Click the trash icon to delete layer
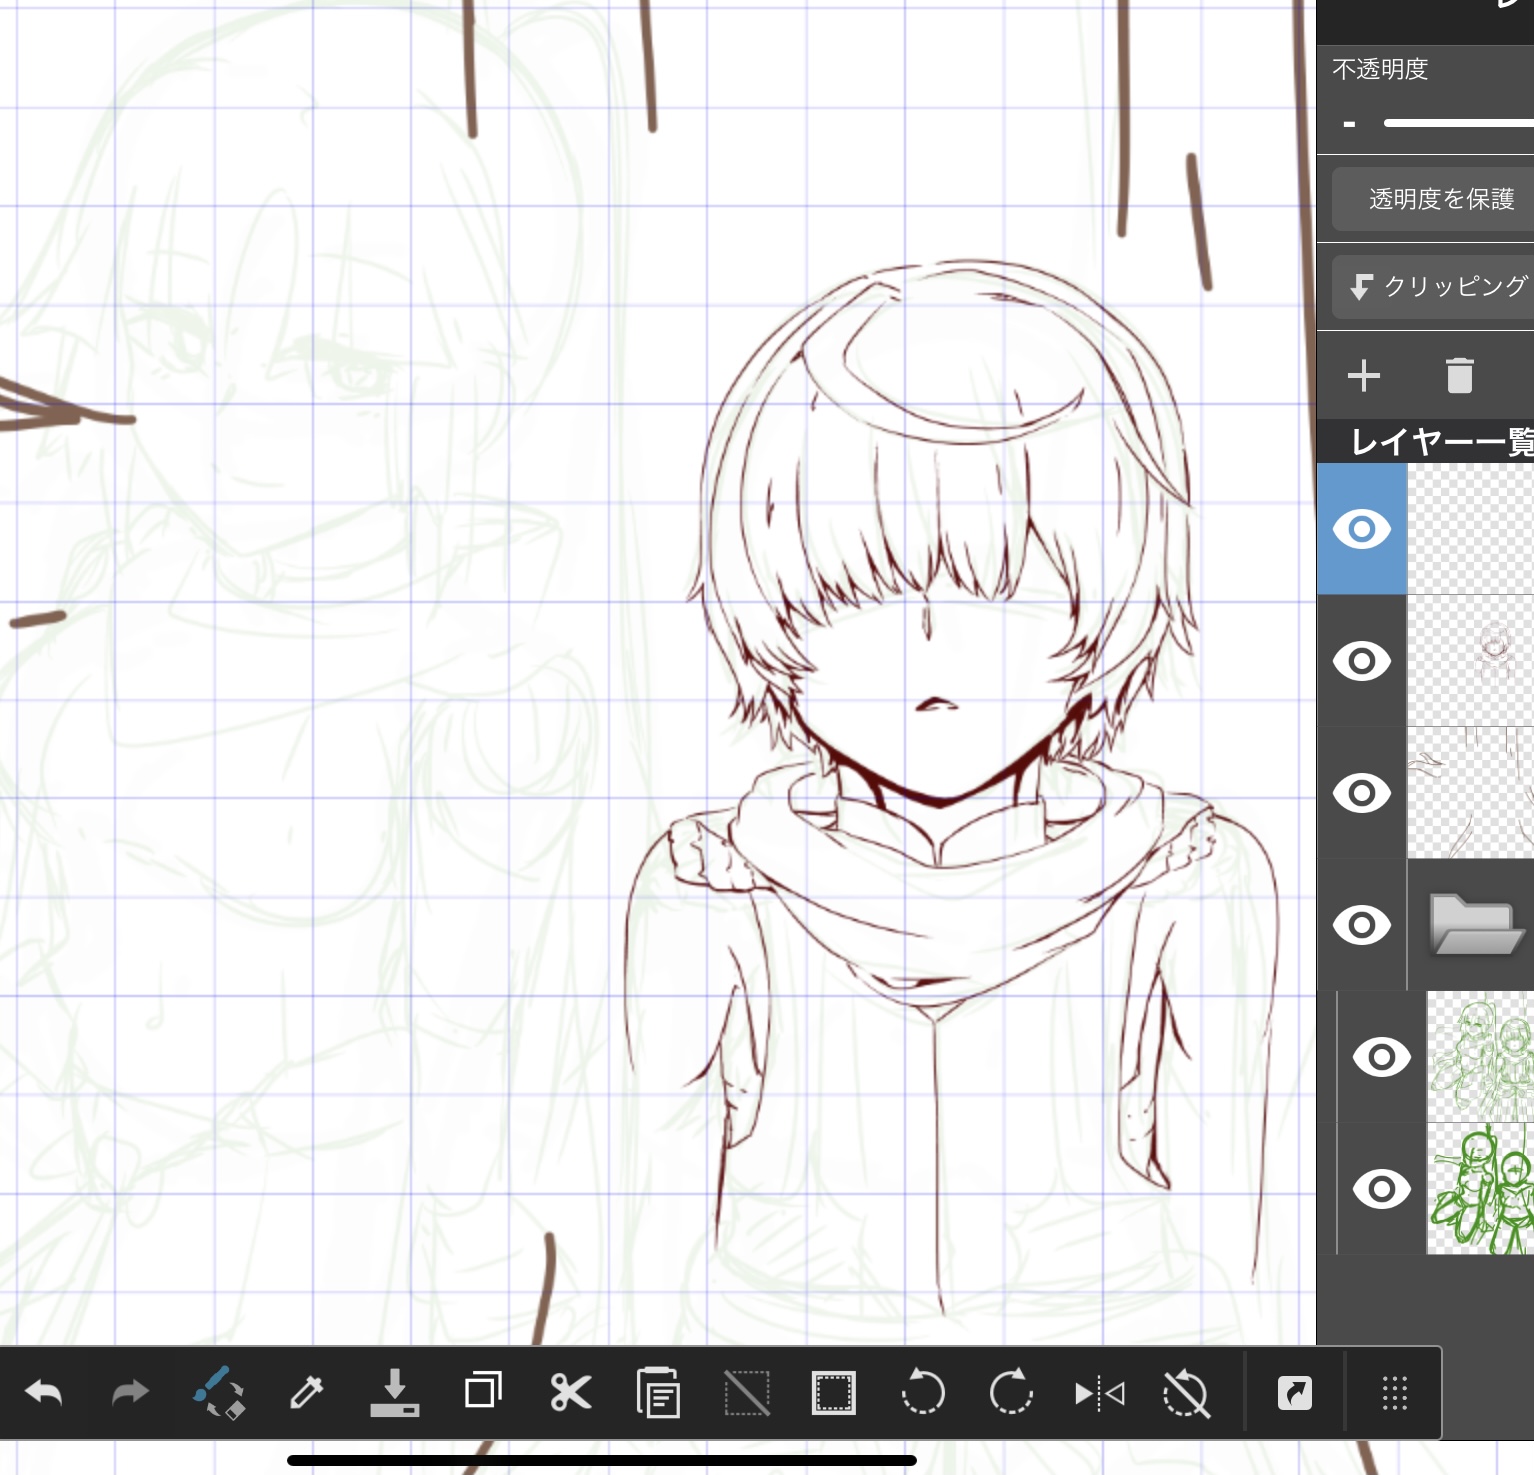 click(x=1459, y=376)
